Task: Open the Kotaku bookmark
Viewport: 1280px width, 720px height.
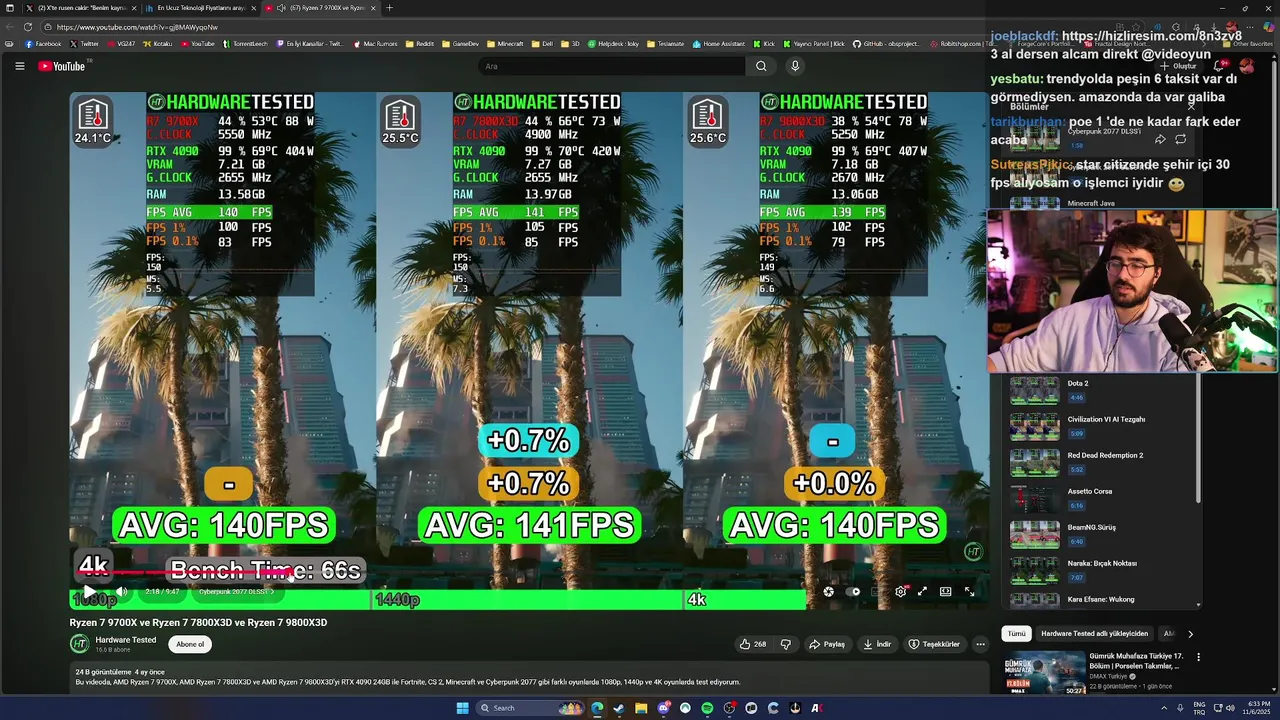Action: 158,44
